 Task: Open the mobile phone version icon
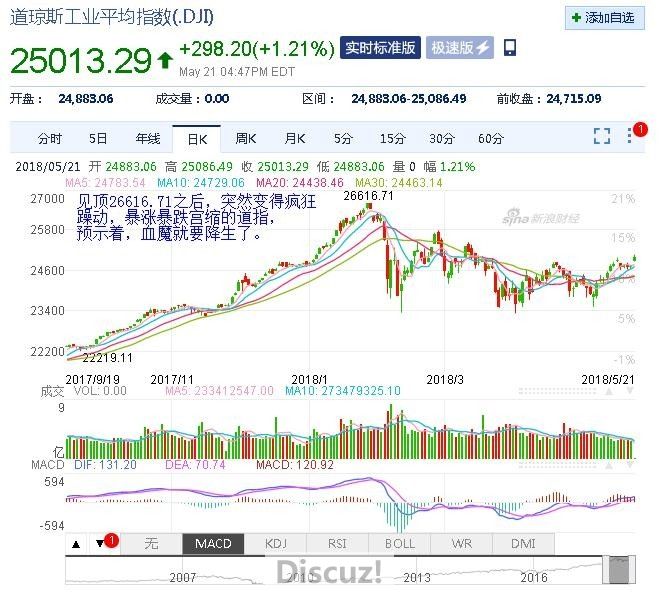point(510,47)
